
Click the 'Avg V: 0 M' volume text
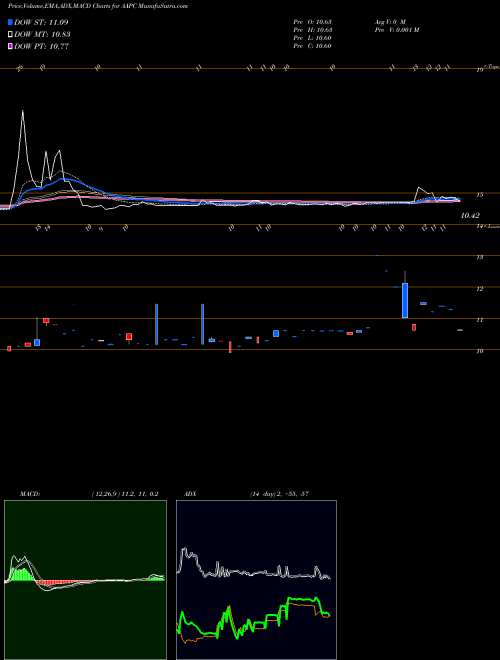(x=389, y=21)
